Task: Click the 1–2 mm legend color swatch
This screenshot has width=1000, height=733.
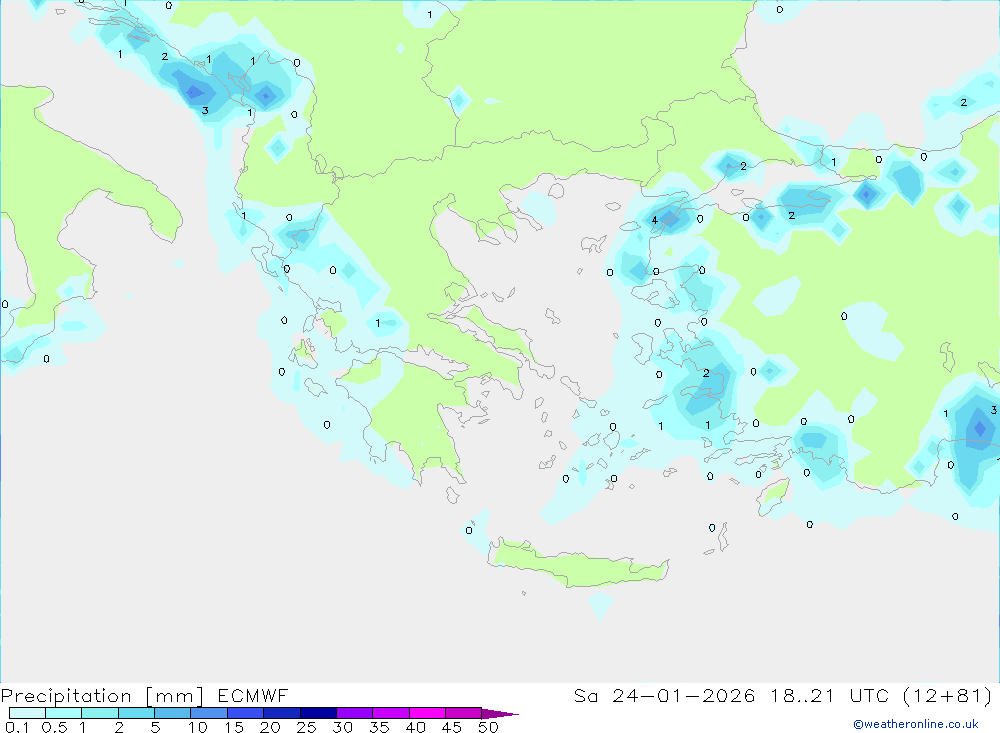Action: 100,713
